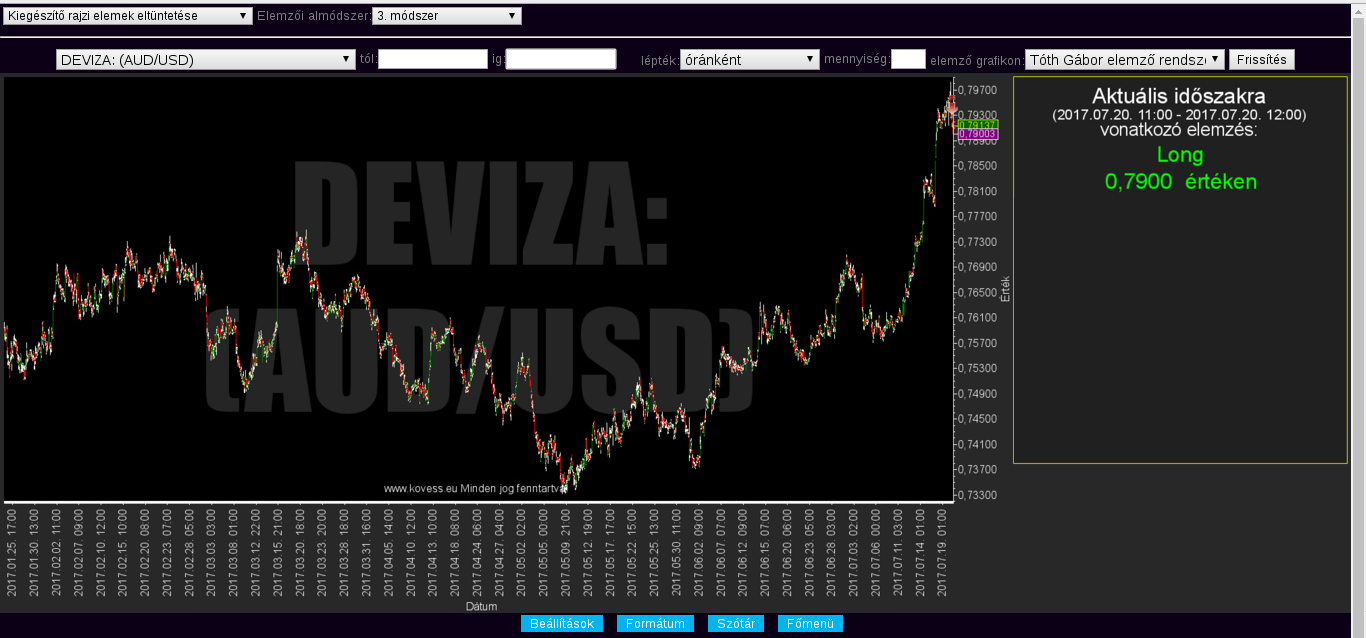
Task: Click the 0,79700 value on price axis
Action: tap(981, 90)
